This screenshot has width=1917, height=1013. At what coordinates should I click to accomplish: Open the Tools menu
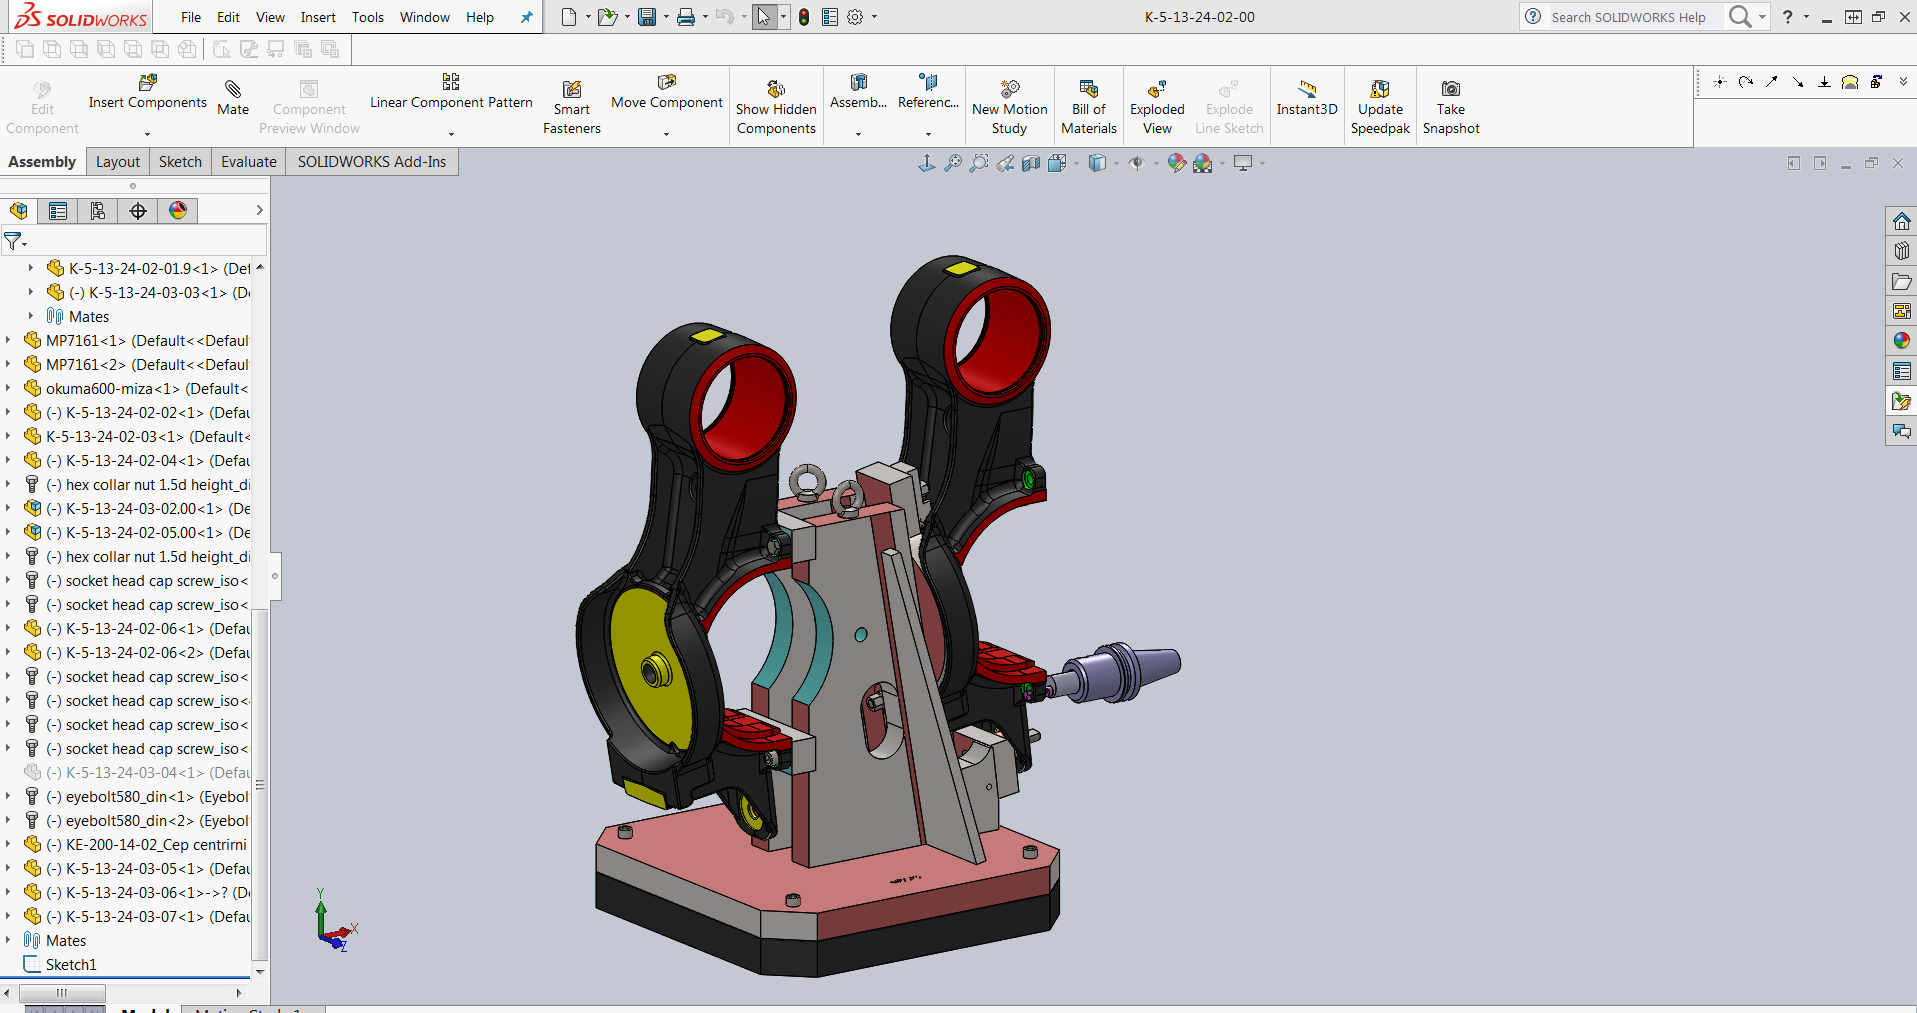click(367, 17)
